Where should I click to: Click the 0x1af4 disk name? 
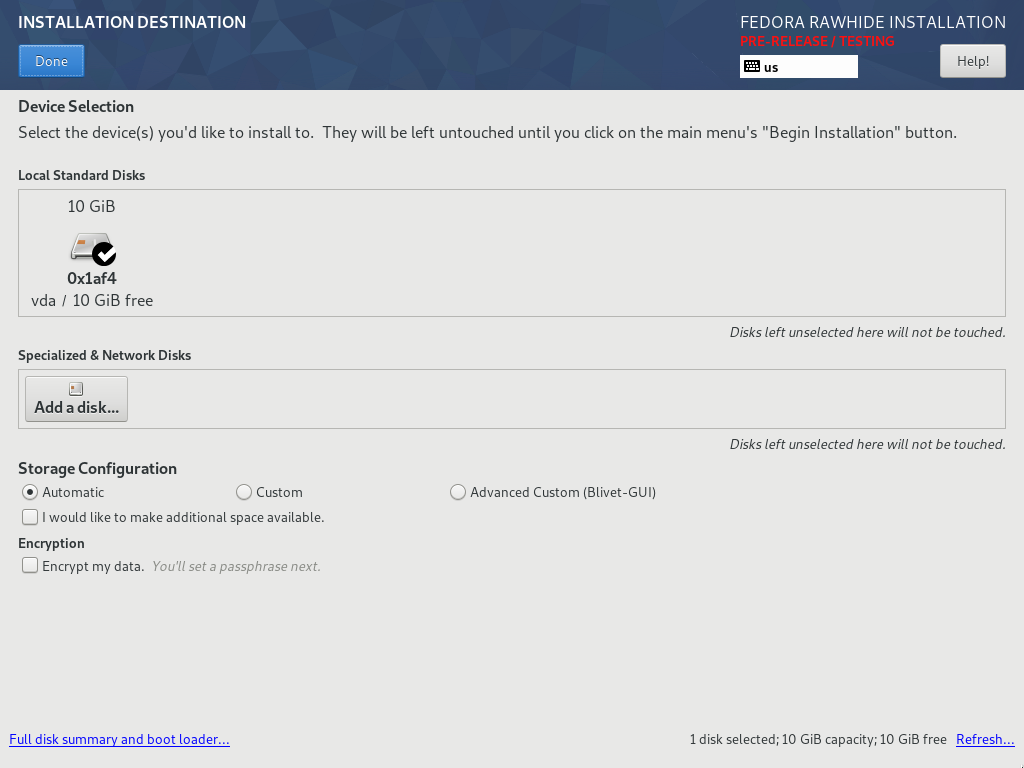point(92,279)
